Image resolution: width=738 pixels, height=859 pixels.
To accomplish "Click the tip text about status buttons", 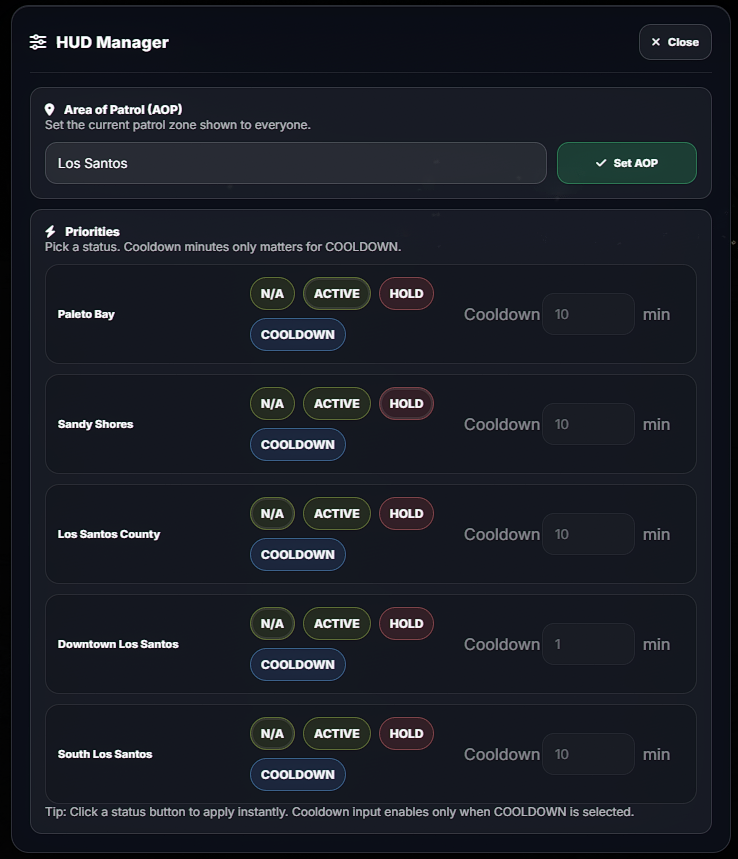I will click(340, 812).
